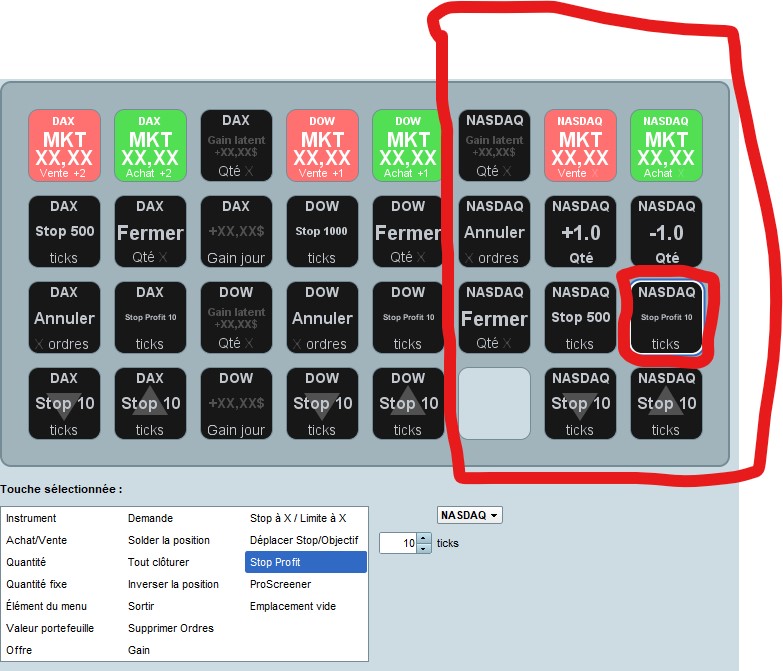Screen dimensions: 783x671
Task: Select the DOW Stop Profit 10 ticks key
Action: coord(408,318)
